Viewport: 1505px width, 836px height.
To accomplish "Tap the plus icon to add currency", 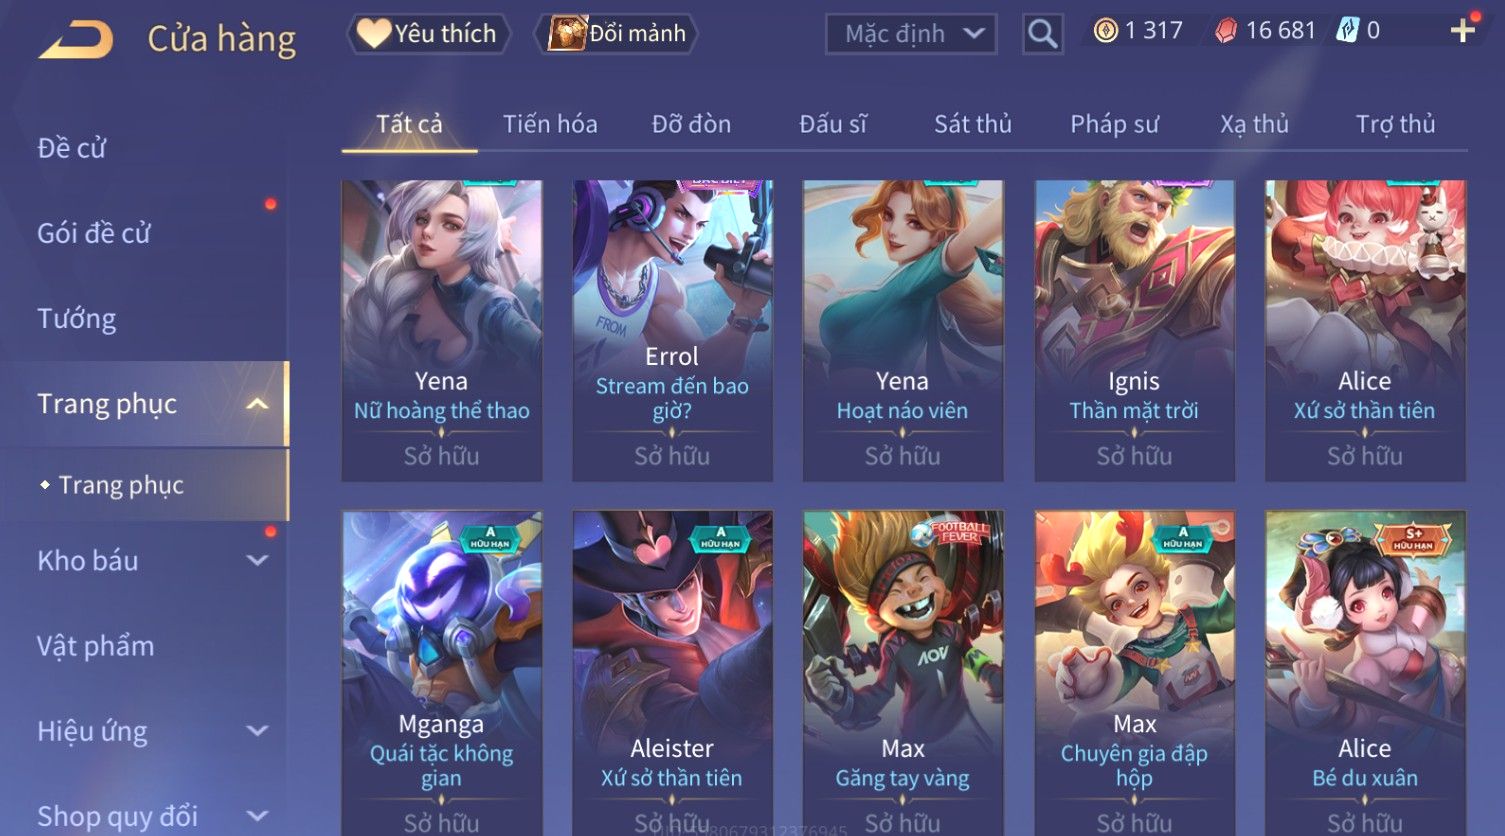I will pos(1462,31).
